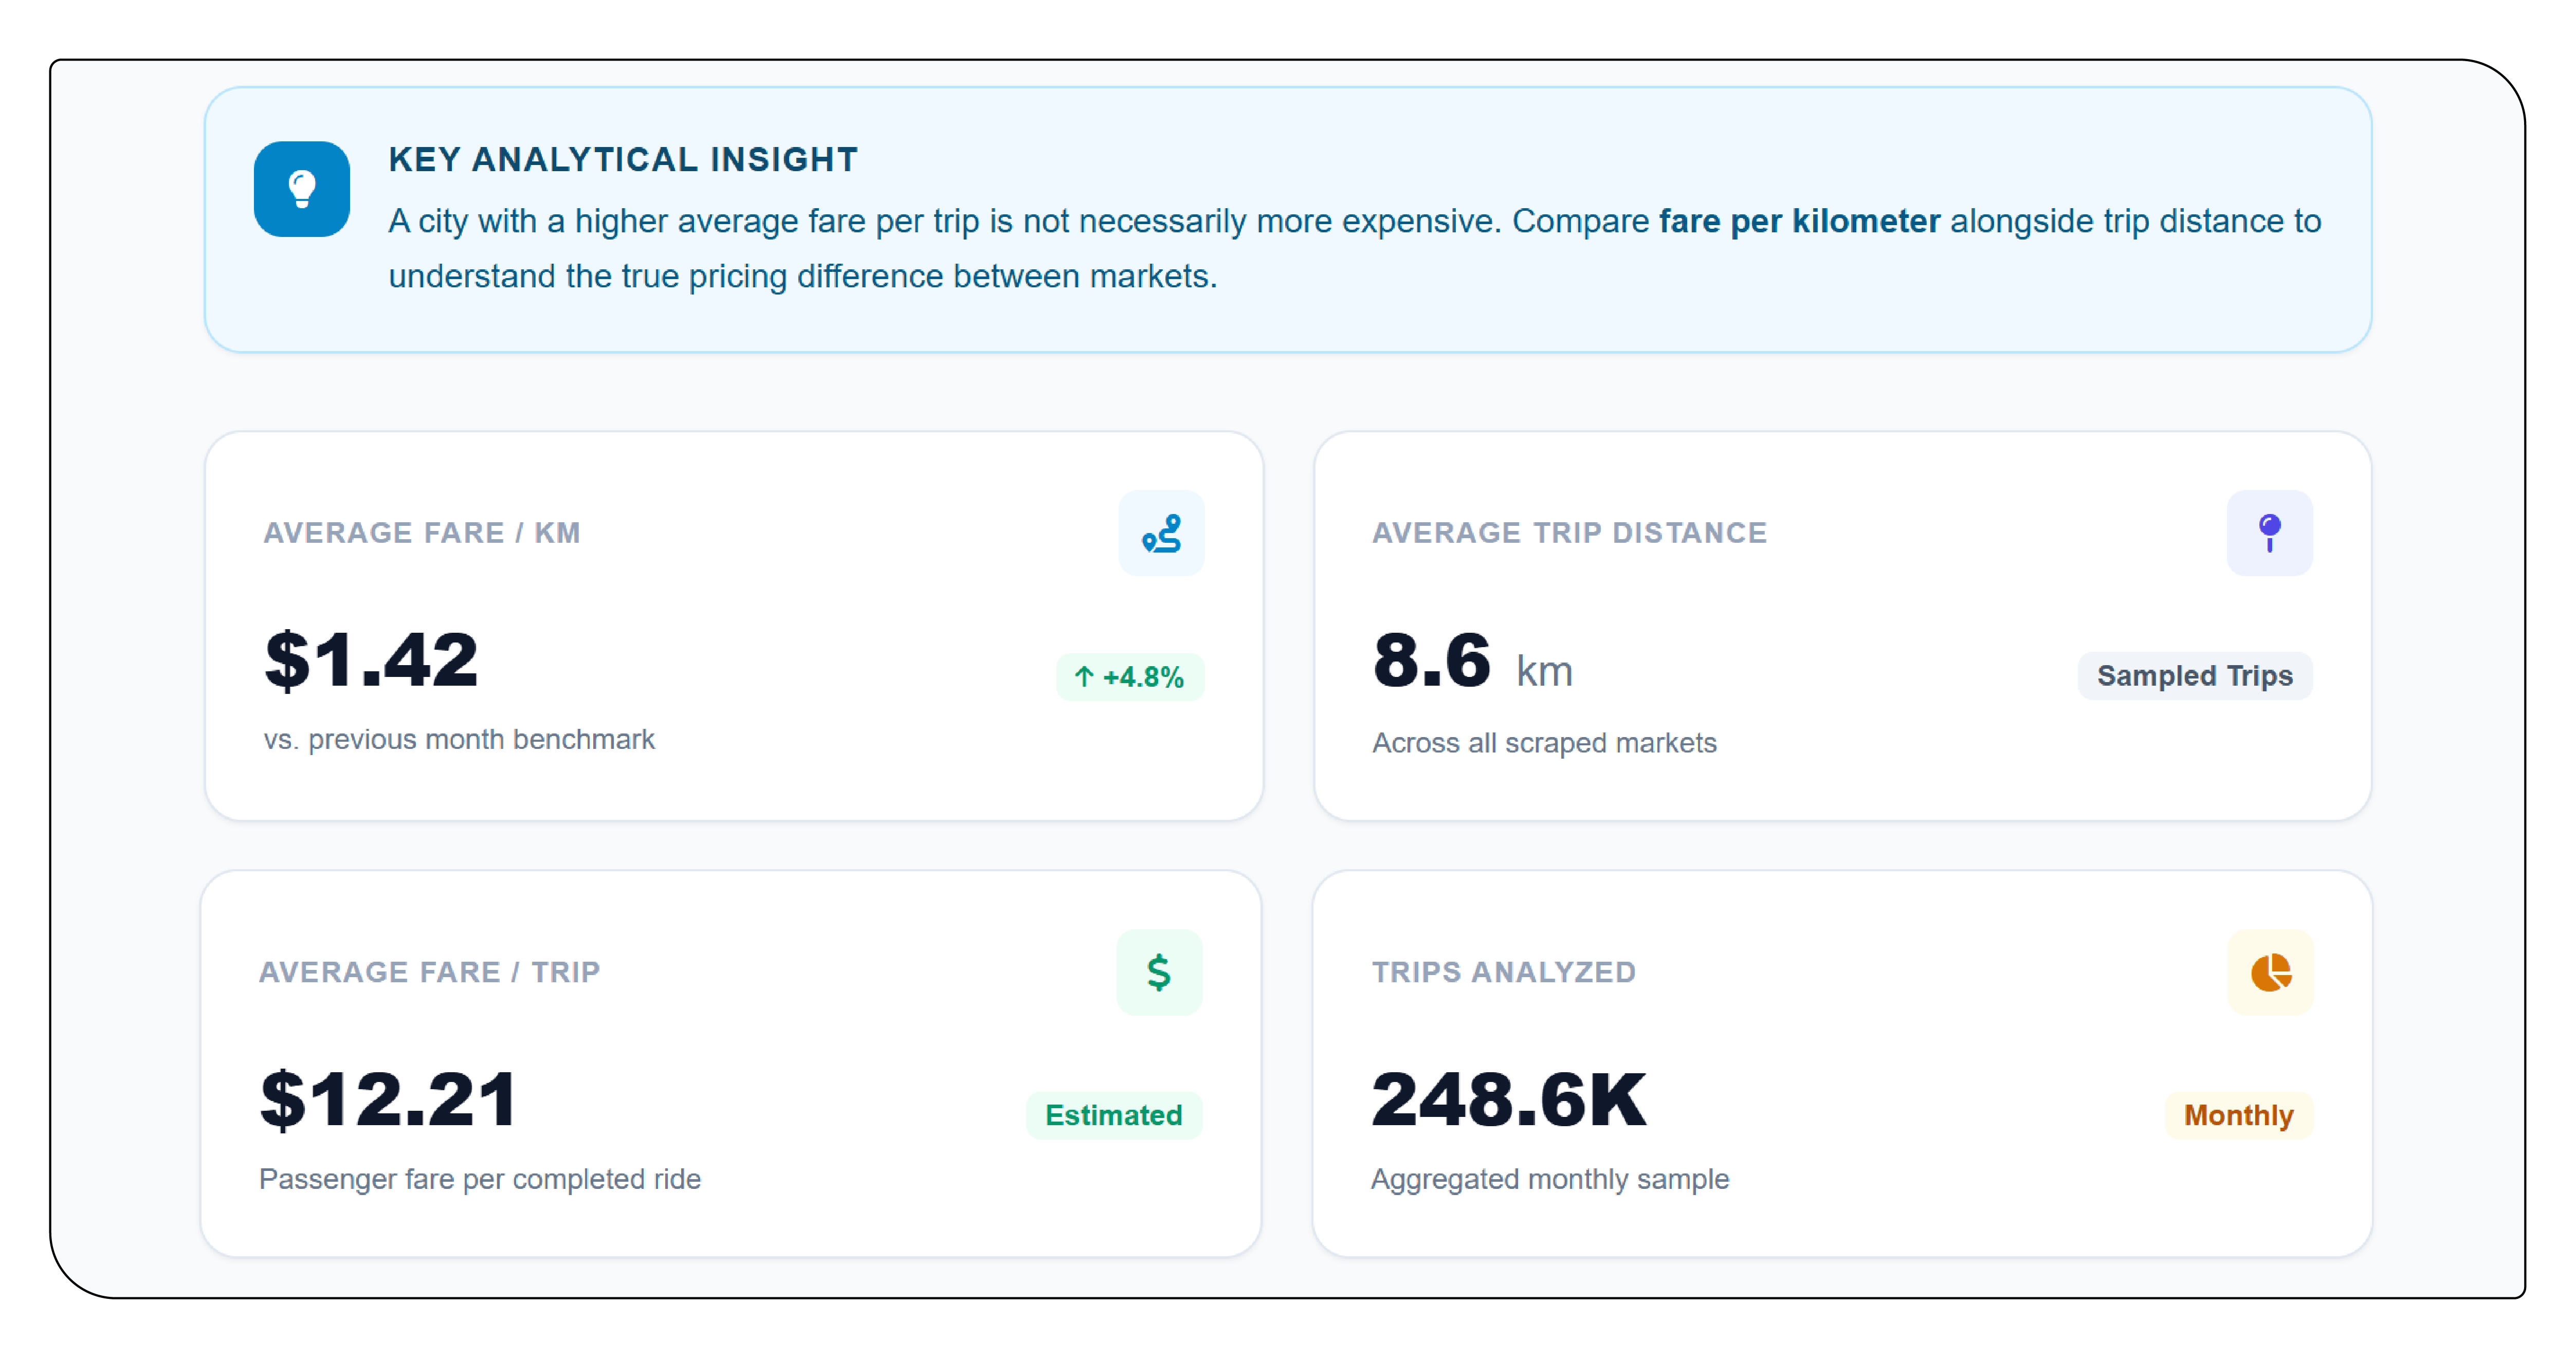This screenshot has height=1358, width=2576.
Task: Select the $1.42 fare value
Action: pos(371,660)
